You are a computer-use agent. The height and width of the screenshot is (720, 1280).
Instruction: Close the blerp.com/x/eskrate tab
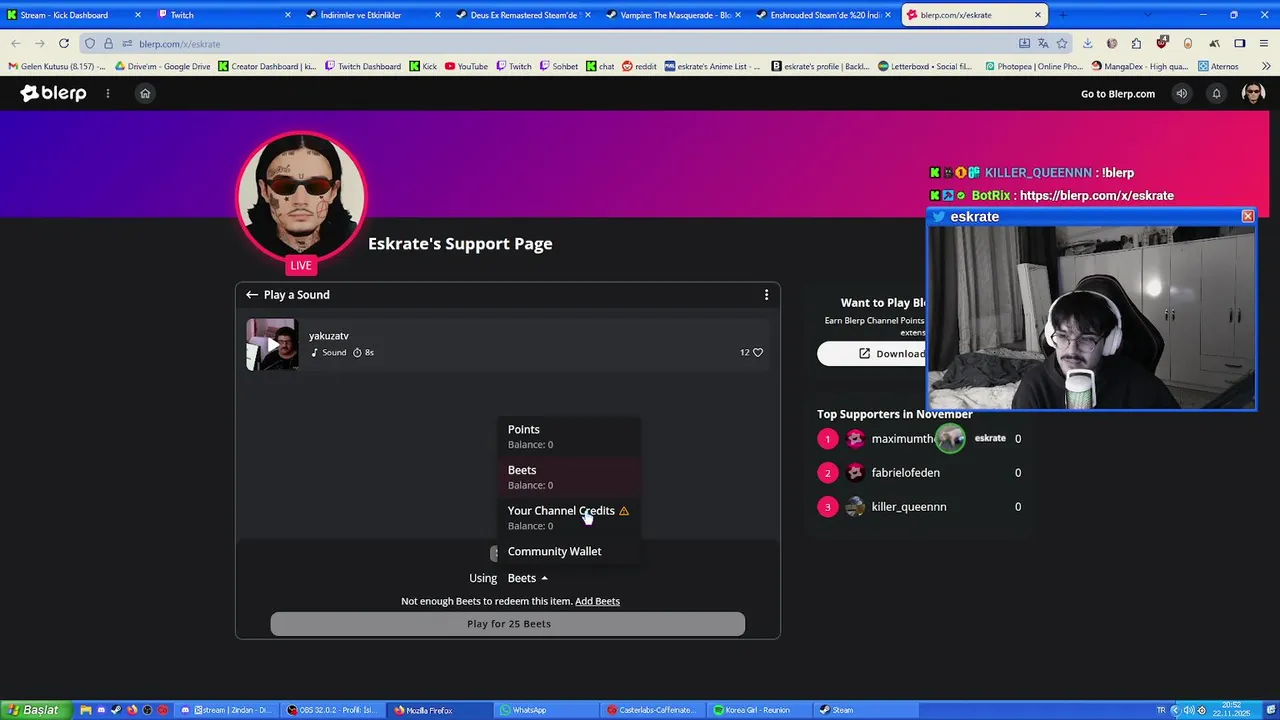[1038, 15]
